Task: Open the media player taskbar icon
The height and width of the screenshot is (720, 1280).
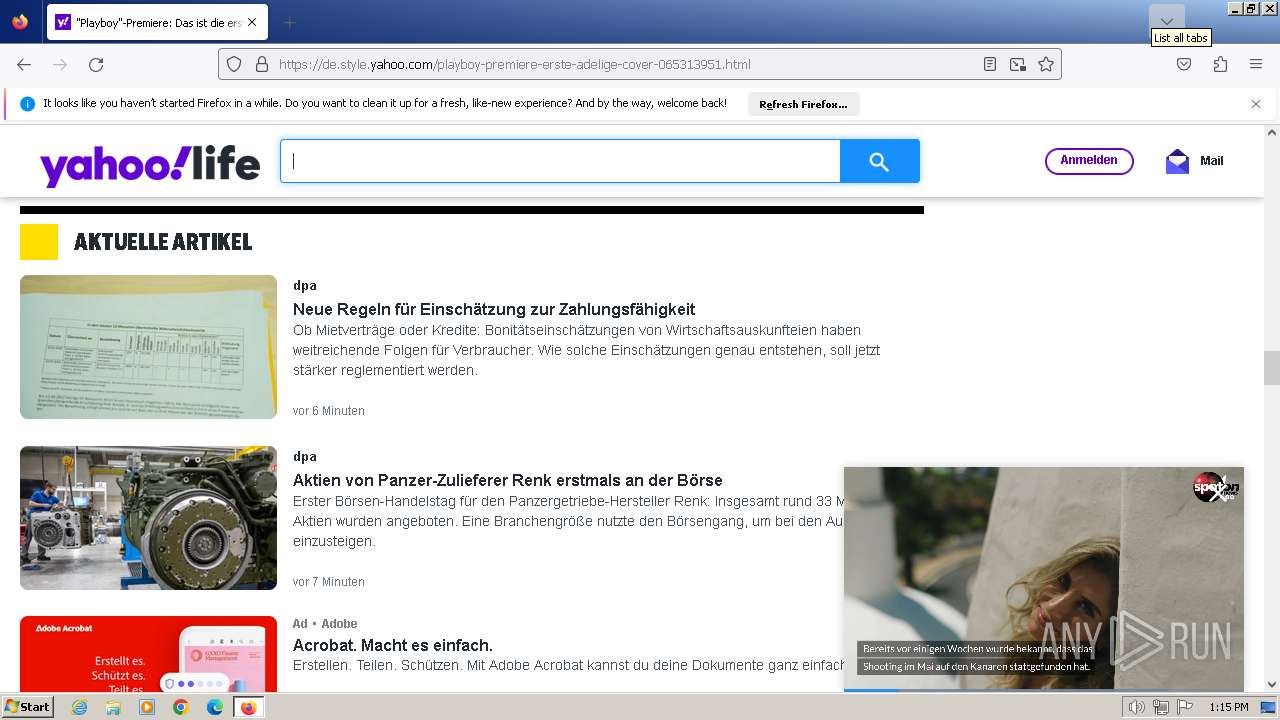Action: [147, 707]
